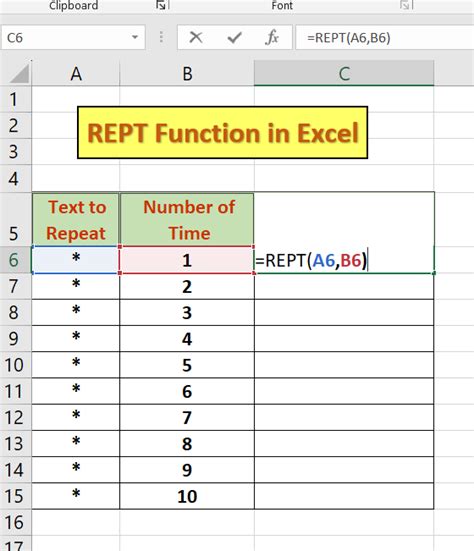Click cell B13 with value 8
The image size is (474, 551).
pos(187,443)
